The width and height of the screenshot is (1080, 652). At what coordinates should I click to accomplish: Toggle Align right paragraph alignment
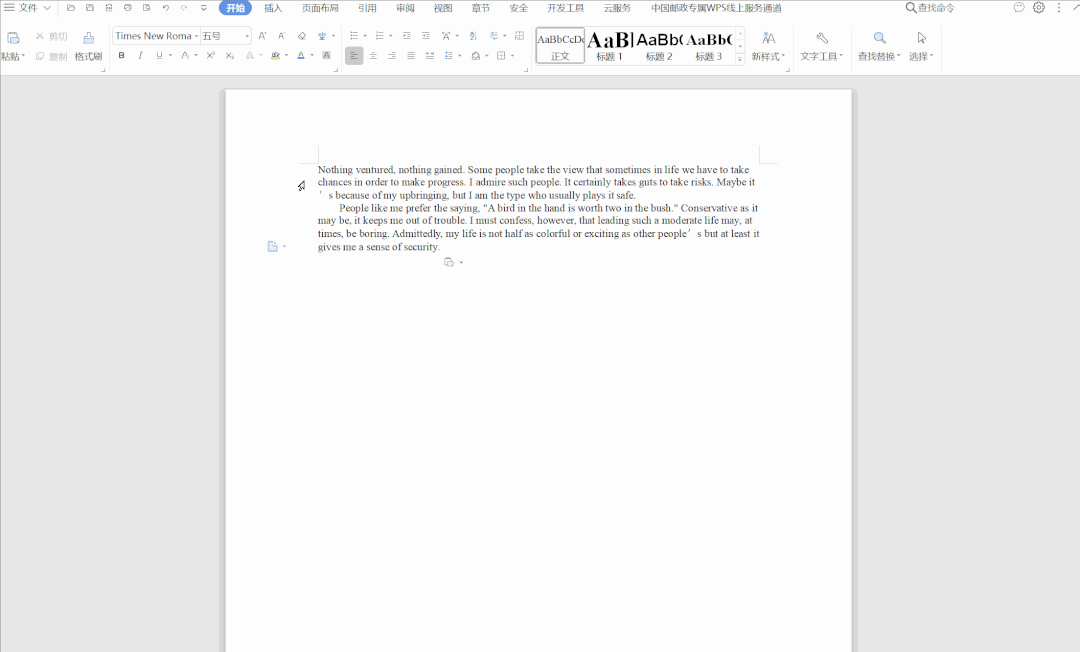pos(392,55)
